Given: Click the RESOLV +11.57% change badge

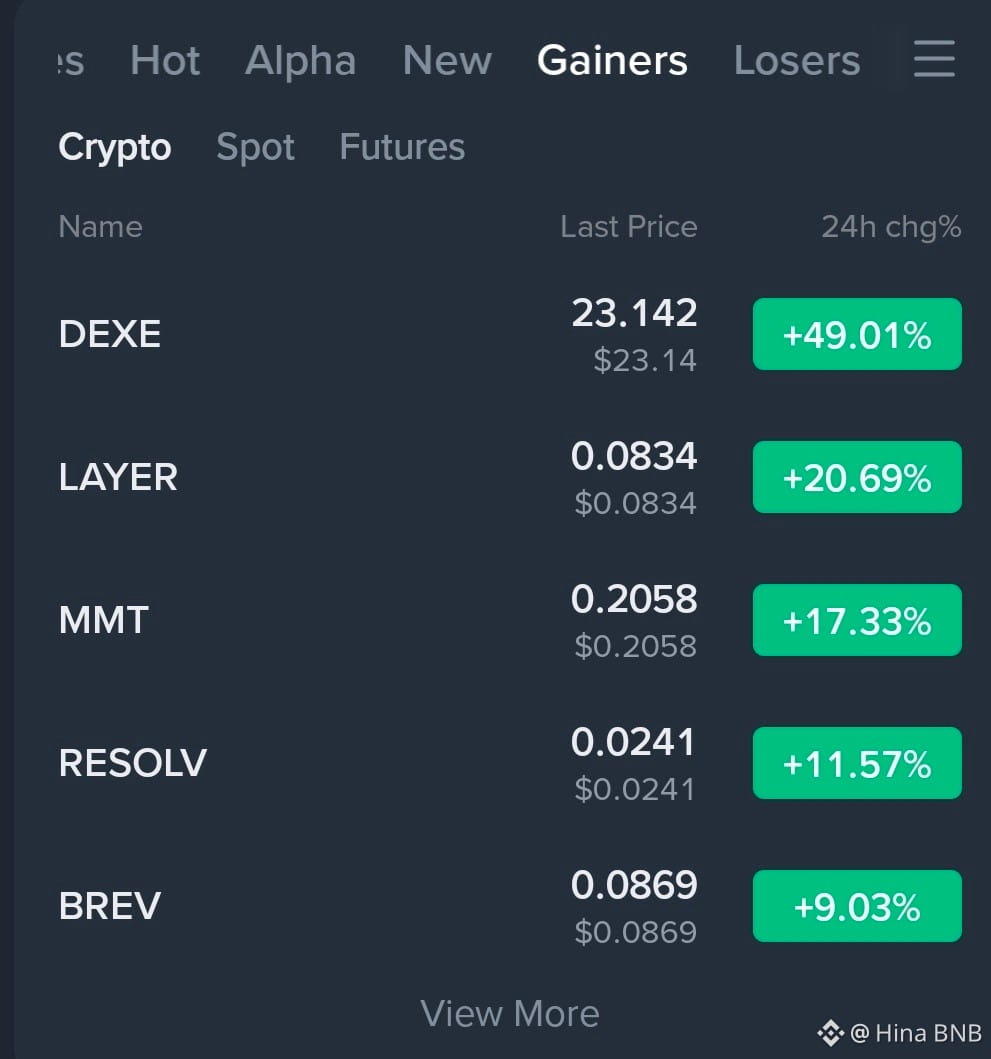Looking at the screenshot, I should pyautogui.click(x=857, y=763).
